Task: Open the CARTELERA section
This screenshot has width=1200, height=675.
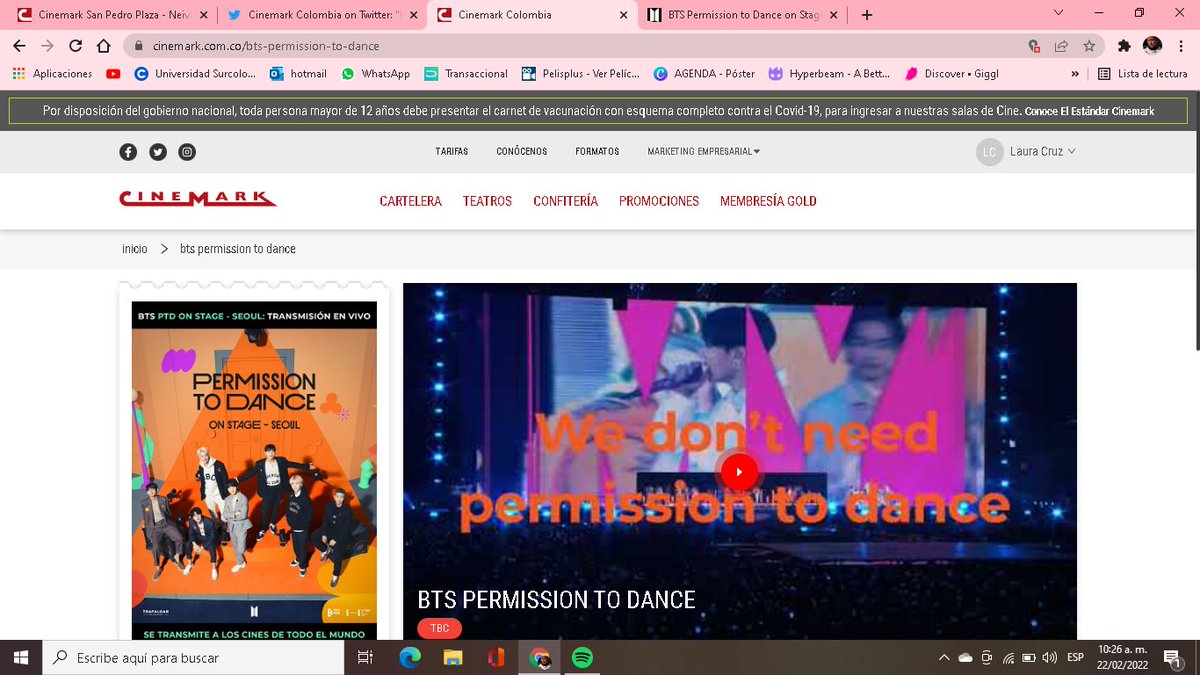Action: pos(410,201)
